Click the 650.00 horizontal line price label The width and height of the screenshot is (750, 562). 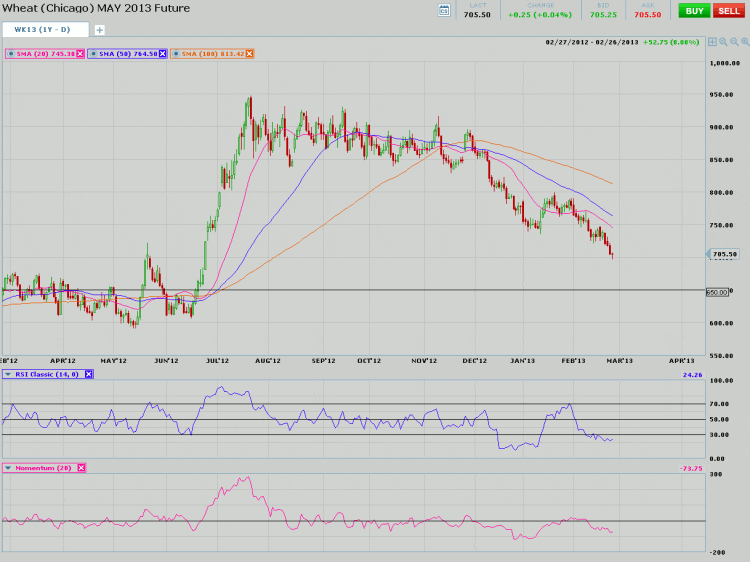717,292
